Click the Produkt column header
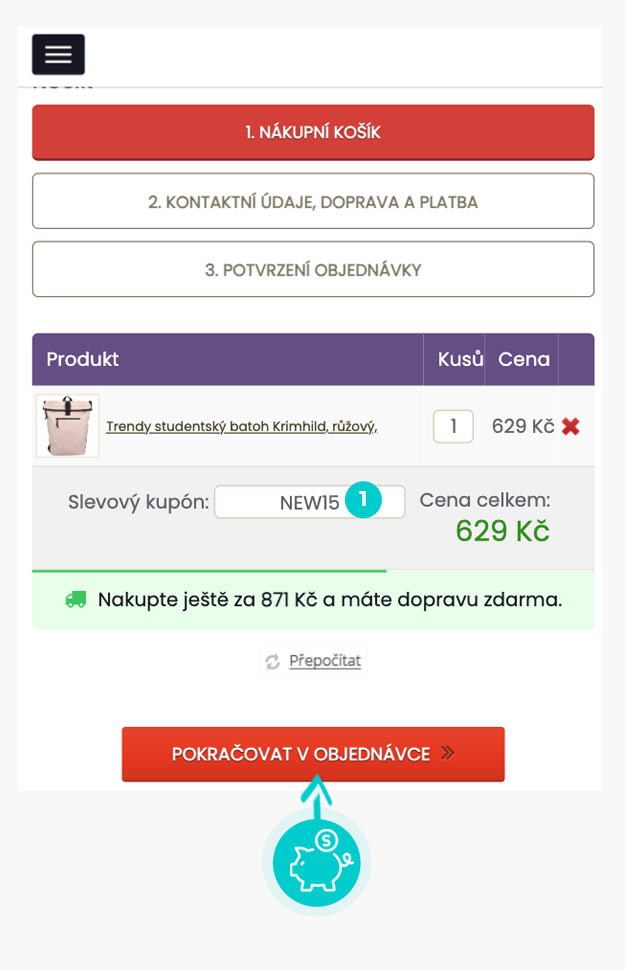625x970 pixels. [x=83, y=359]
